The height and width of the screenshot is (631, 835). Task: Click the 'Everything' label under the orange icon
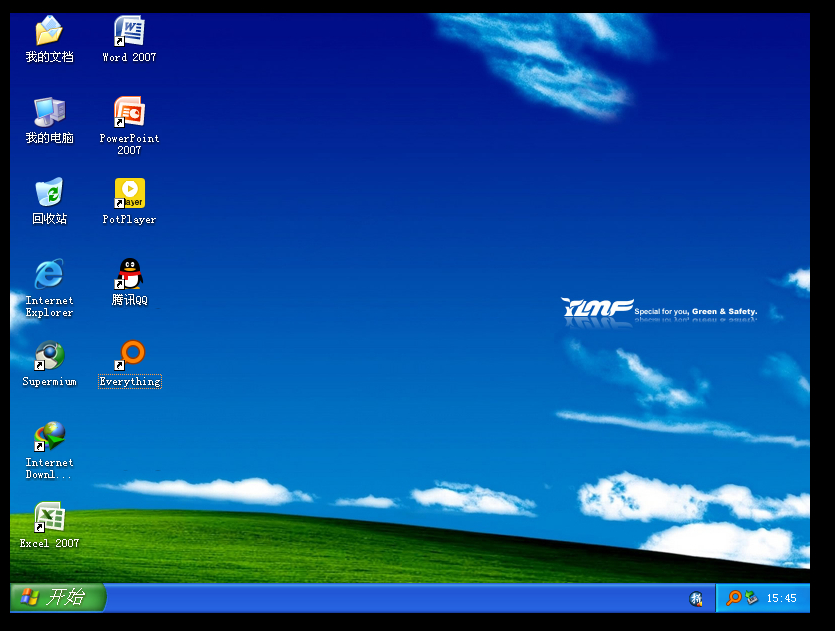[x=130, y=382]
